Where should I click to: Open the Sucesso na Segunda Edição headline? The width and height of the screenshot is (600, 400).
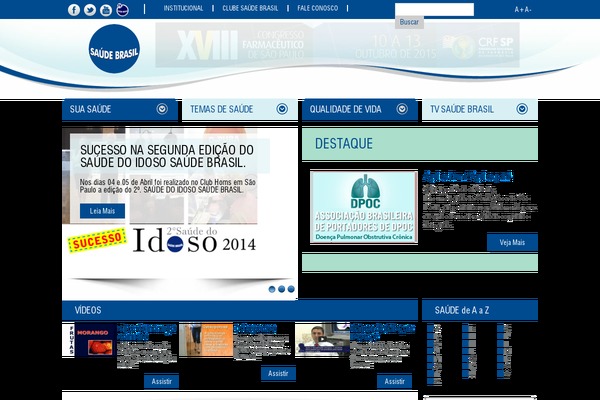pyautogui.click(x=167, y=156)
